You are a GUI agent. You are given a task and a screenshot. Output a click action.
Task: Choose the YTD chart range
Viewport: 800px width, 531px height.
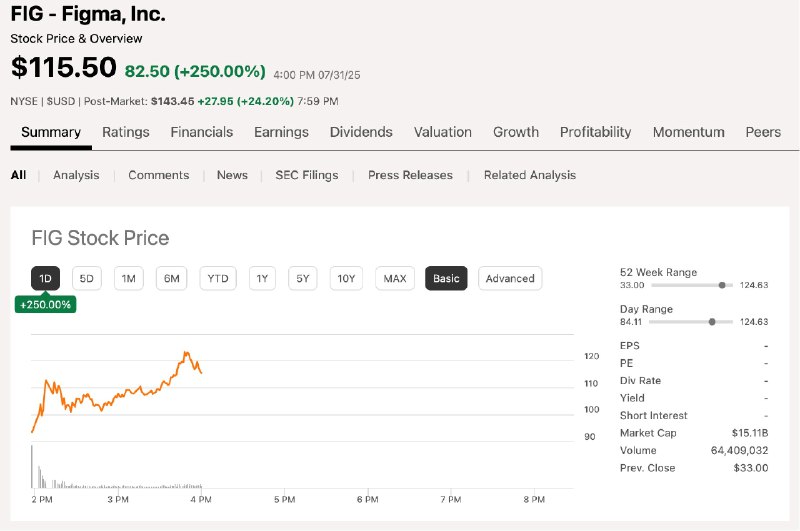click(218, 279)
